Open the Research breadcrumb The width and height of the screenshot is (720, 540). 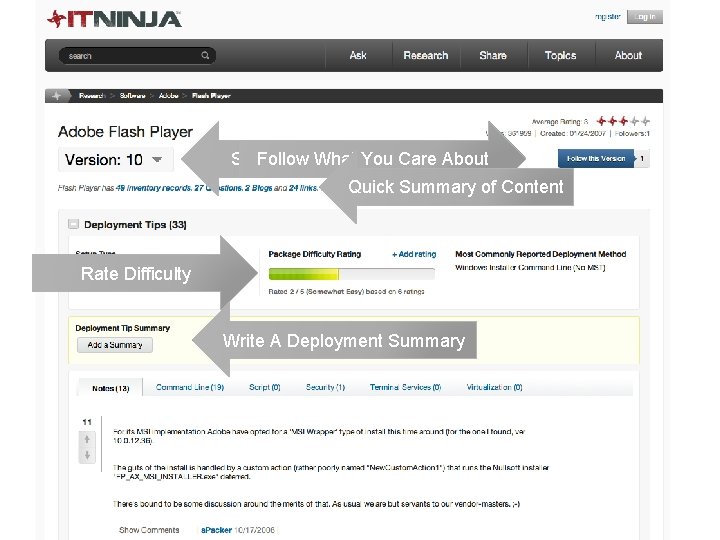92,96
